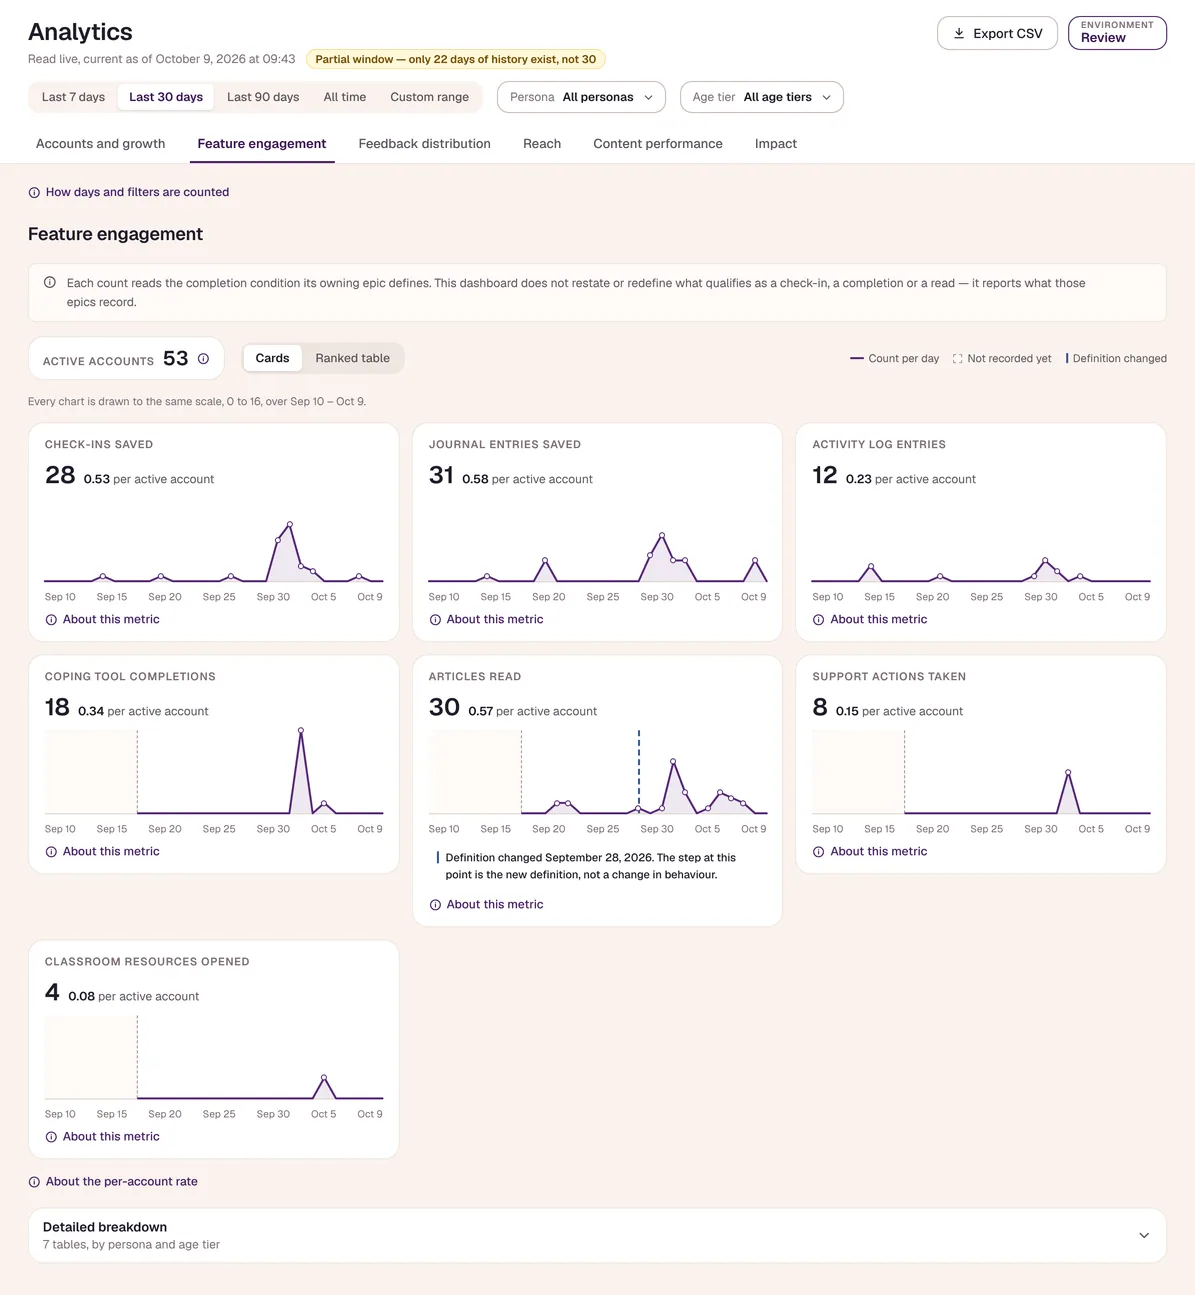Click the 'Not recorded yet' legend box icon
The height and width of the screenshot is (1295, 1195).
957,358
